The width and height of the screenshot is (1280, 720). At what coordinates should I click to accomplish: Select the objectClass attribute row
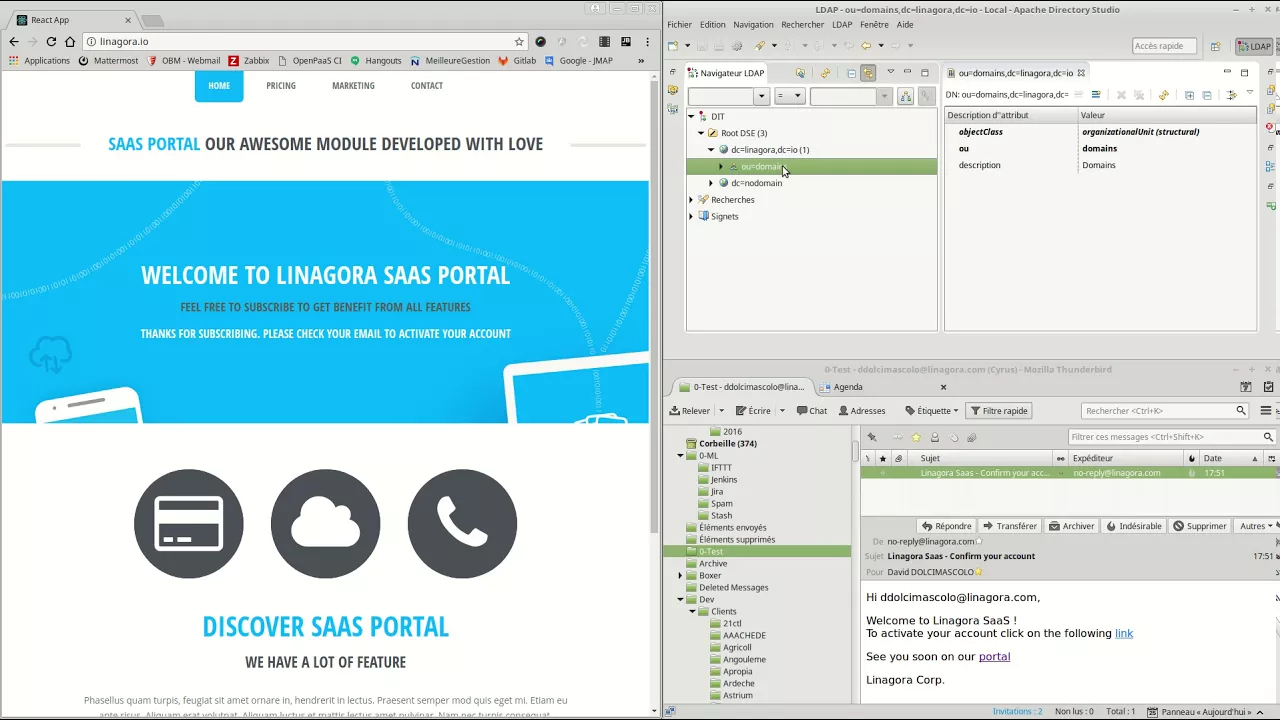[1100, 132]
